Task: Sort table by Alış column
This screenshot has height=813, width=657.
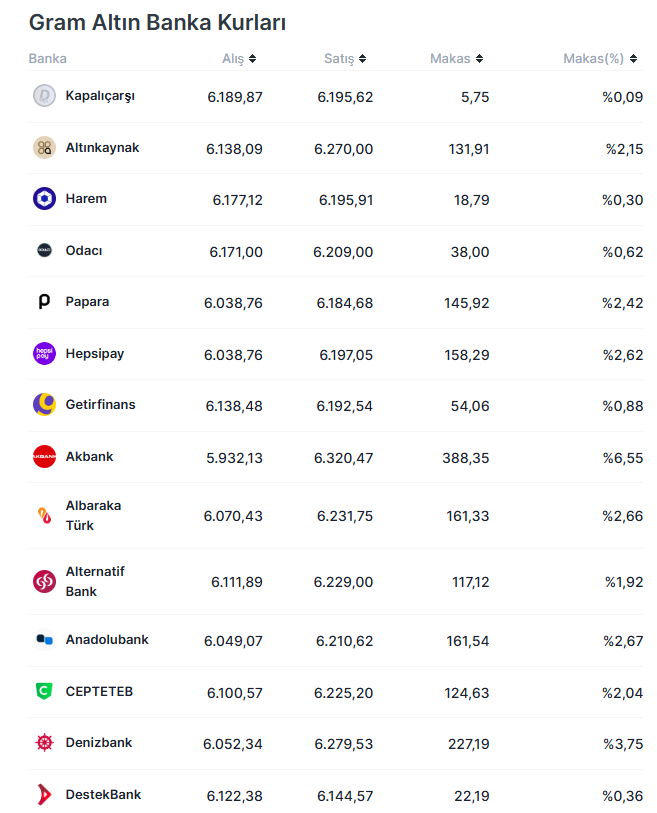Action: pyautogui.click(x=239, y=59)
